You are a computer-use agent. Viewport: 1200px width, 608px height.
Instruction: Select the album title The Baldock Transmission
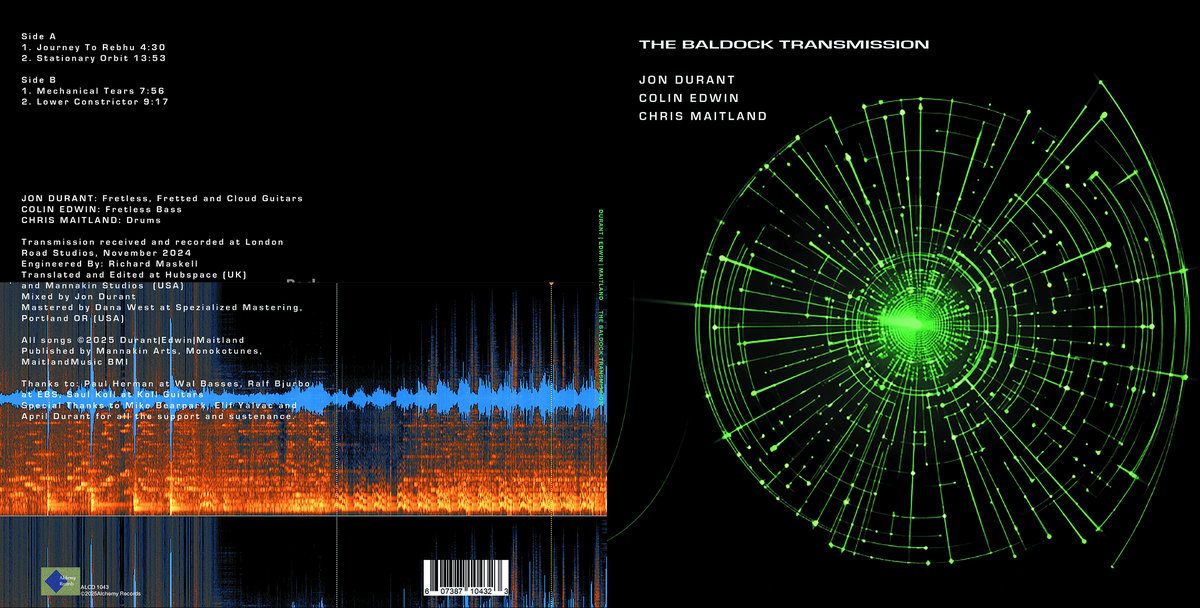784,44
